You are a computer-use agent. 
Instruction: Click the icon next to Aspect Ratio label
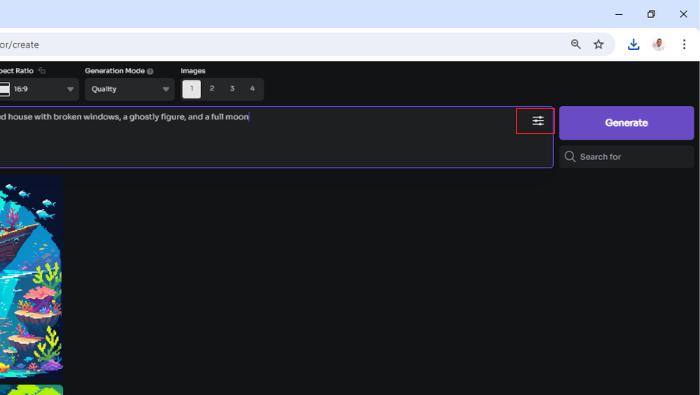click(x=42, y=71)
